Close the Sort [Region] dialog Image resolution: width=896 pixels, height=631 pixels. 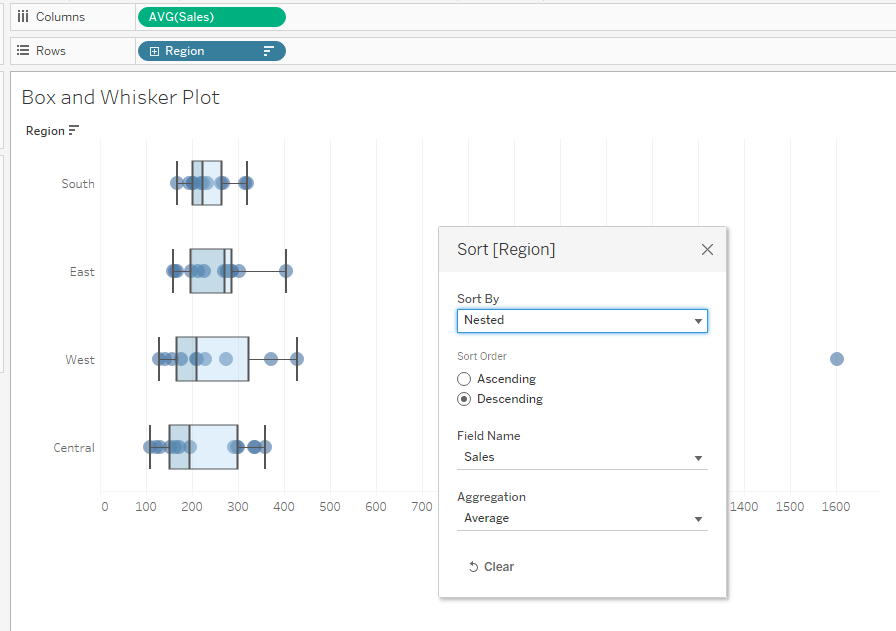[707, 250]
